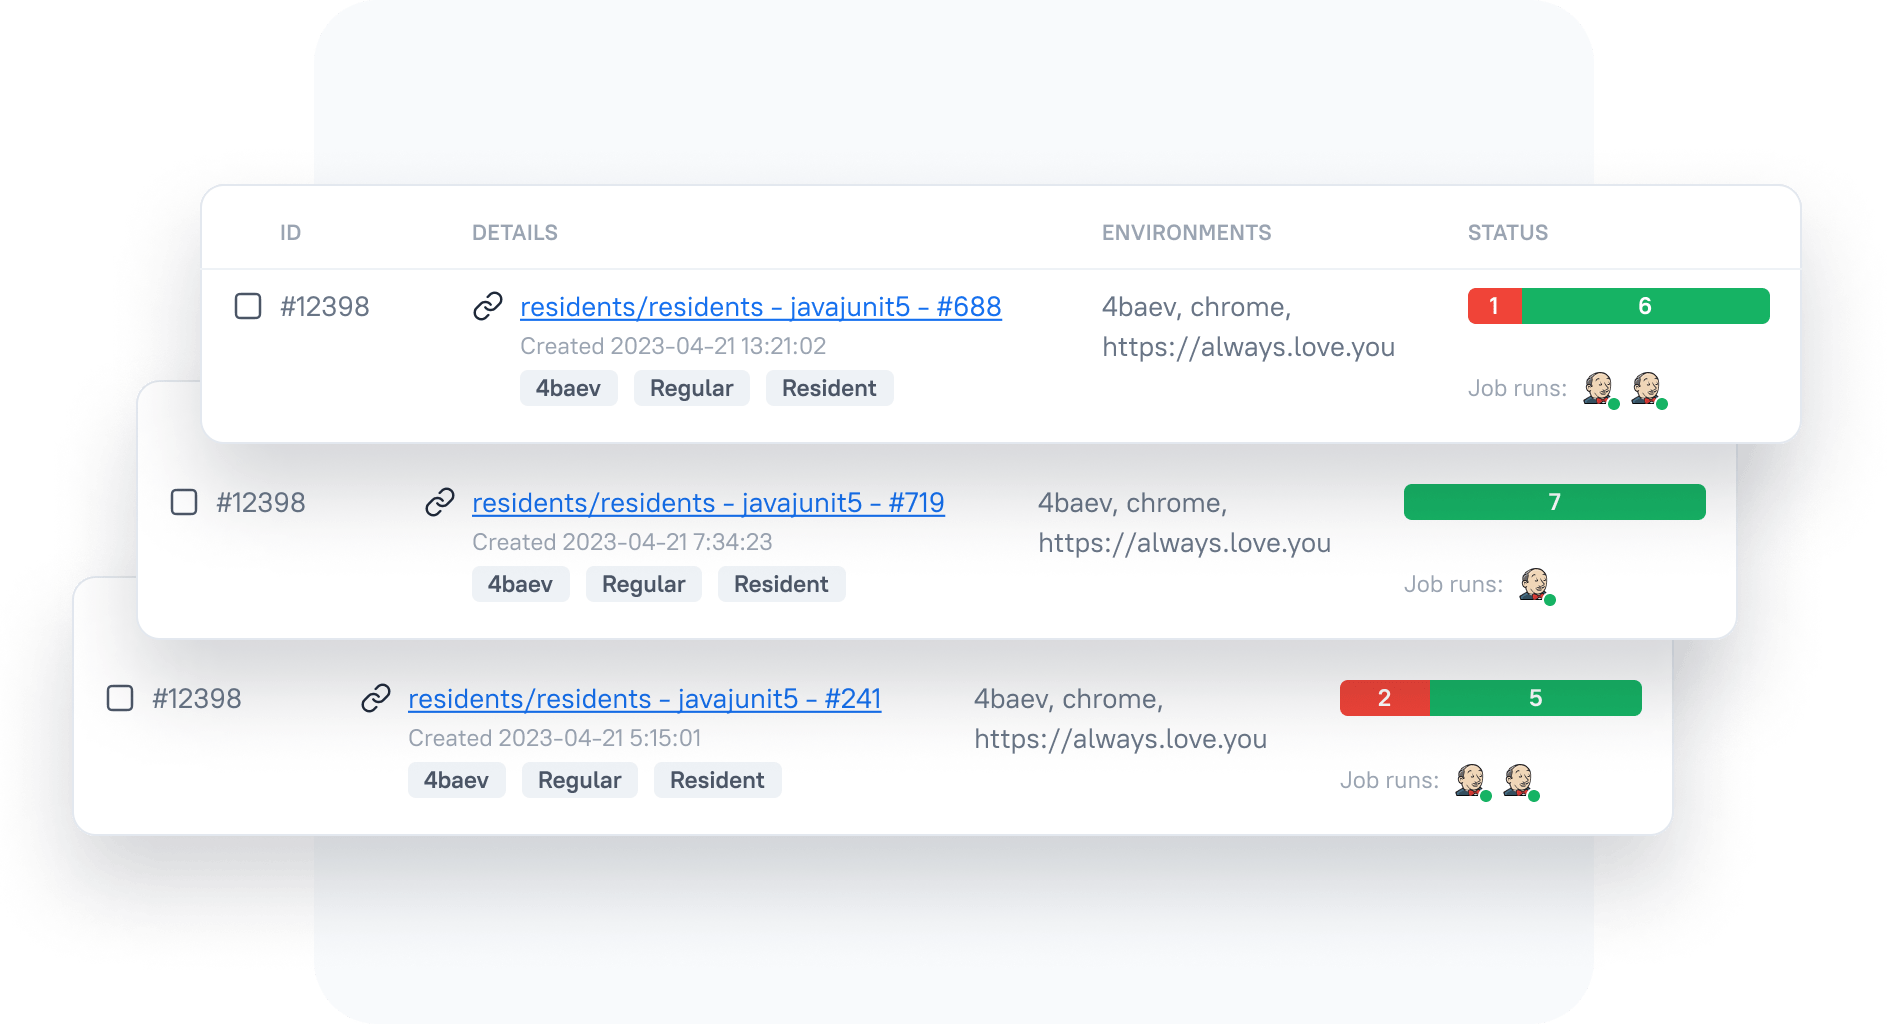Open residents/residents - javajunit5 - #241 link
The width and height of the screenshot is (1898, 1024).
[644, 699]
